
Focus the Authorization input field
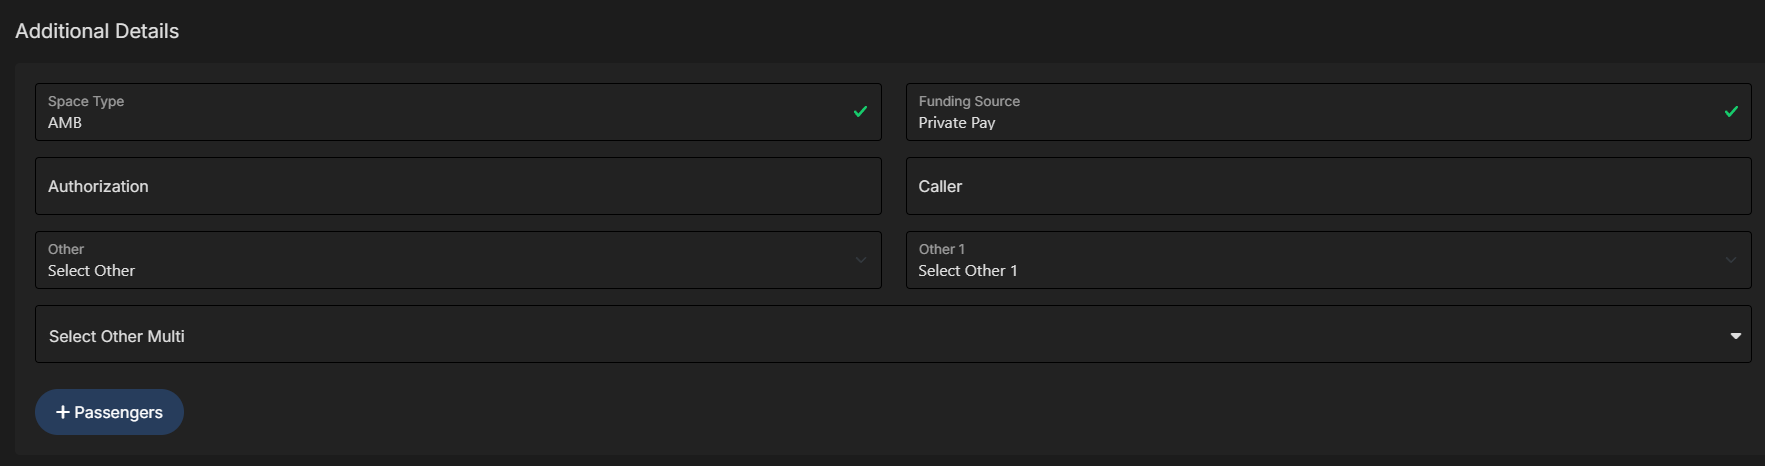458,186
